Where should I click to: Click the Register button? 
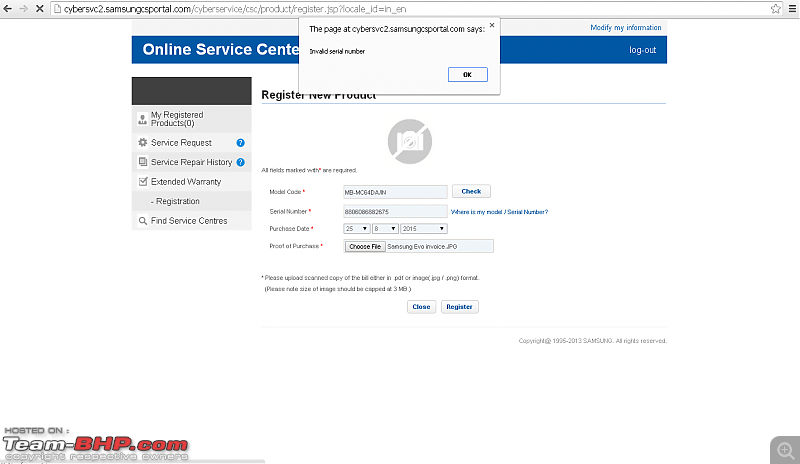pyautogui.click(x=459, y=307)
